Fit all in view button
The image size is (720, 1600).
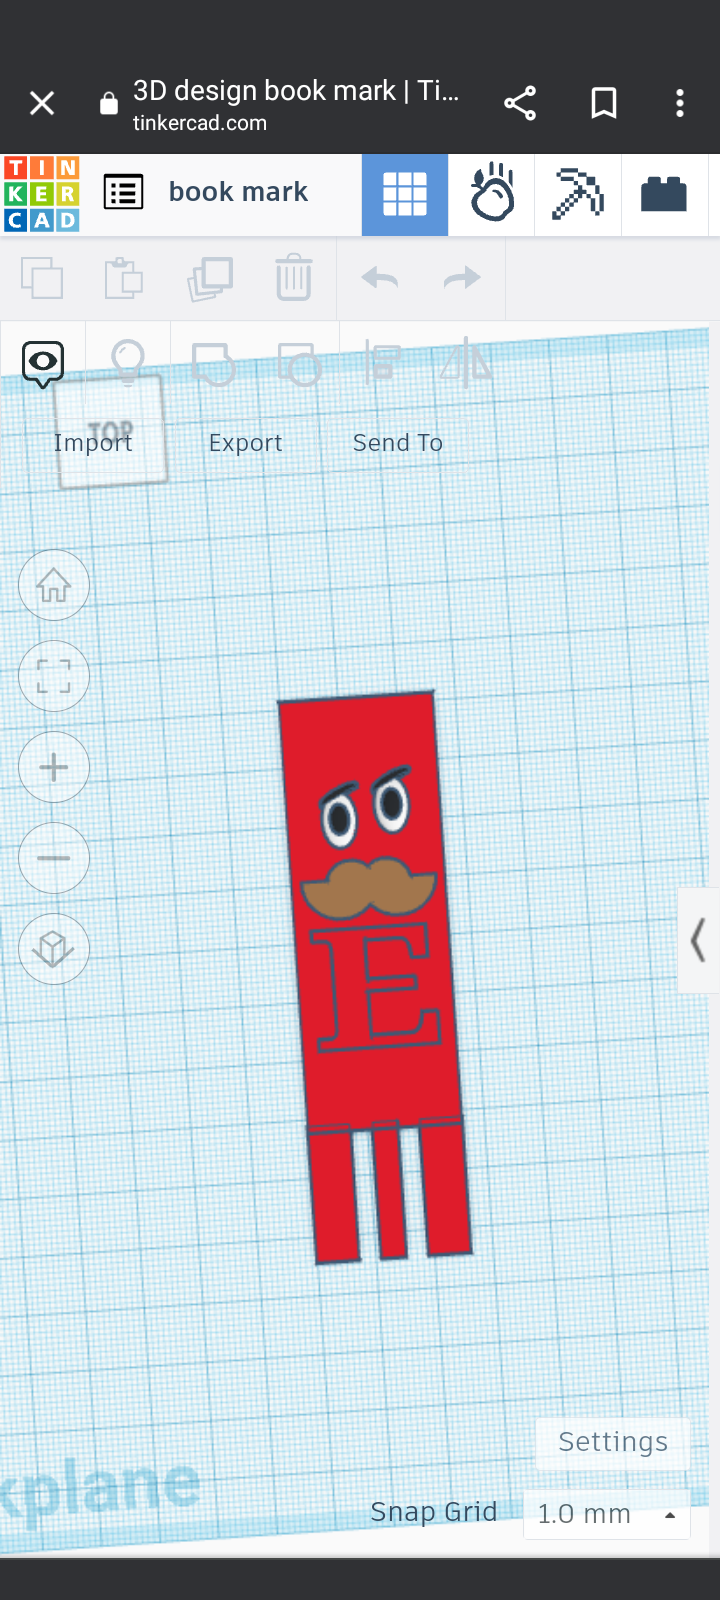(54, 677)
